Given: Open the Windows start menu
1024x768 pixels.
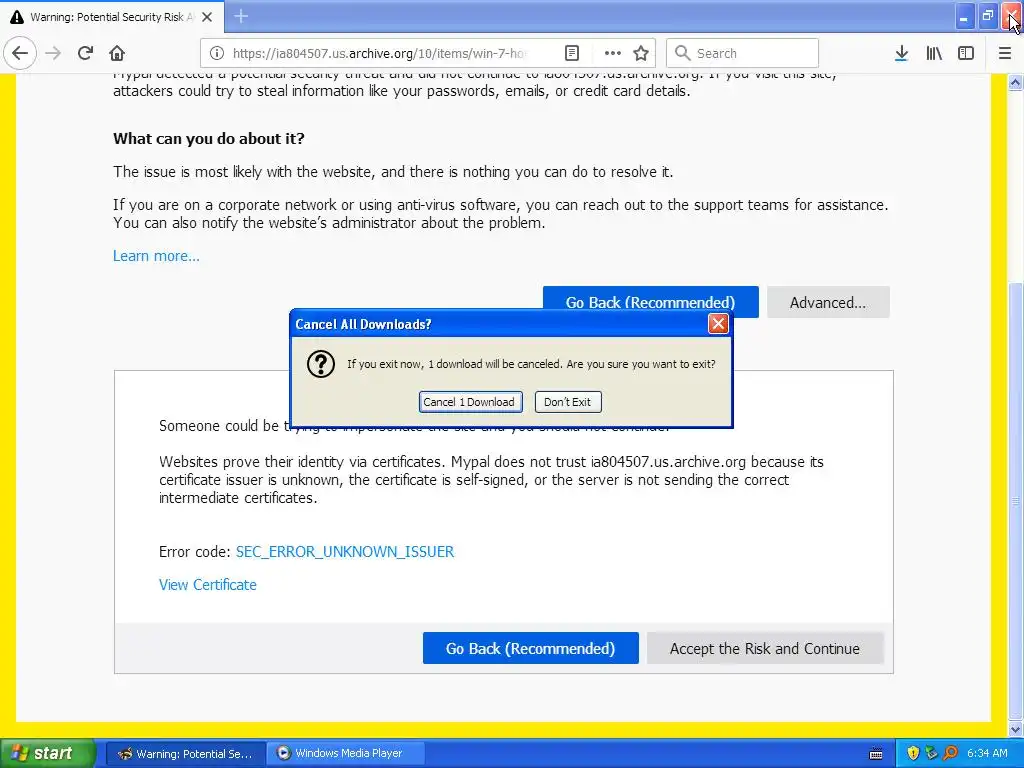Looking at the screenshot, I should [x=47, y=753].
